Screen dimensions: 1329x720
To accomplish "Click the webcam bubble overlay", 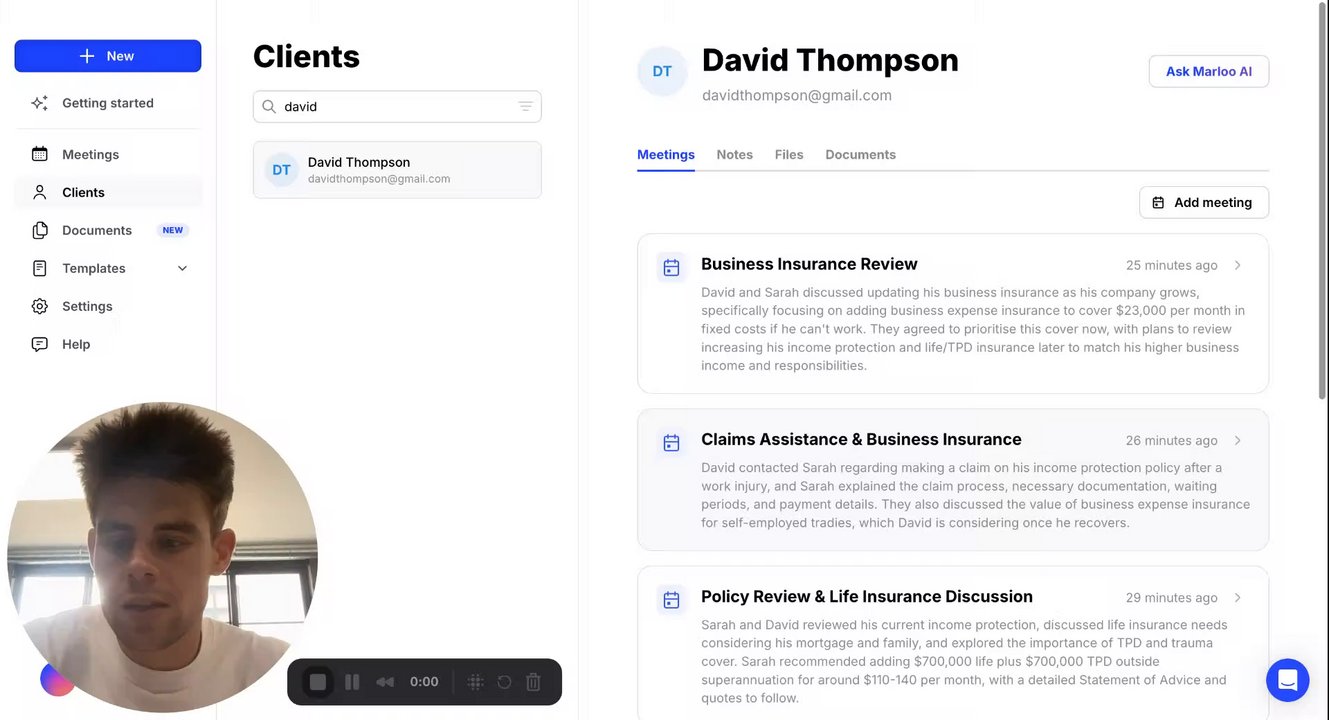I will [x=162, y=557].
